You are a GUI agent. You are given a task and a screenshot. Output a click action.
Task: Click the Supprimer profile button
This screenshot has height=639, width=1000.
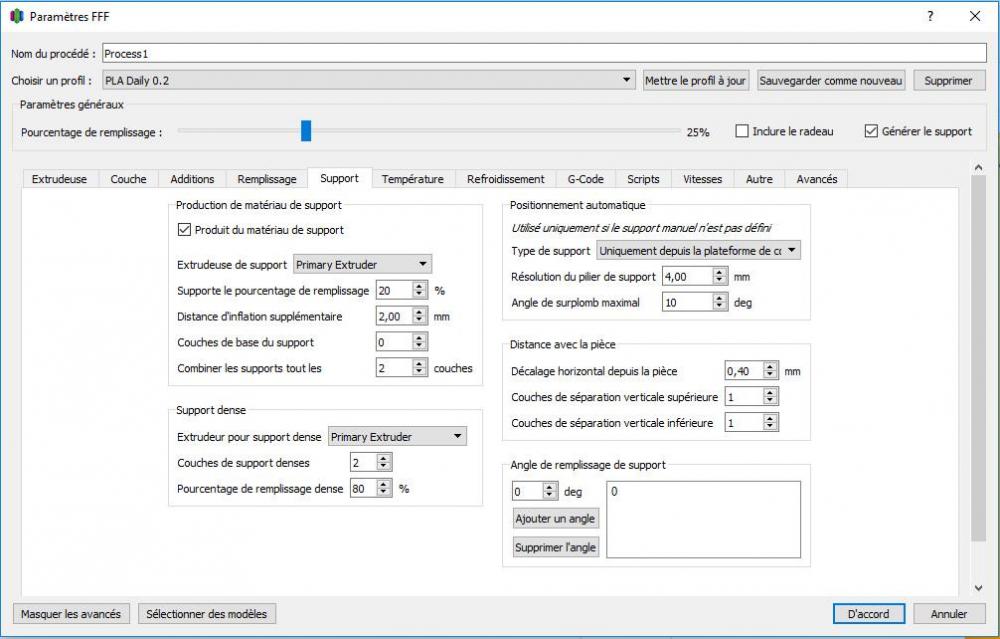[948, 80]
